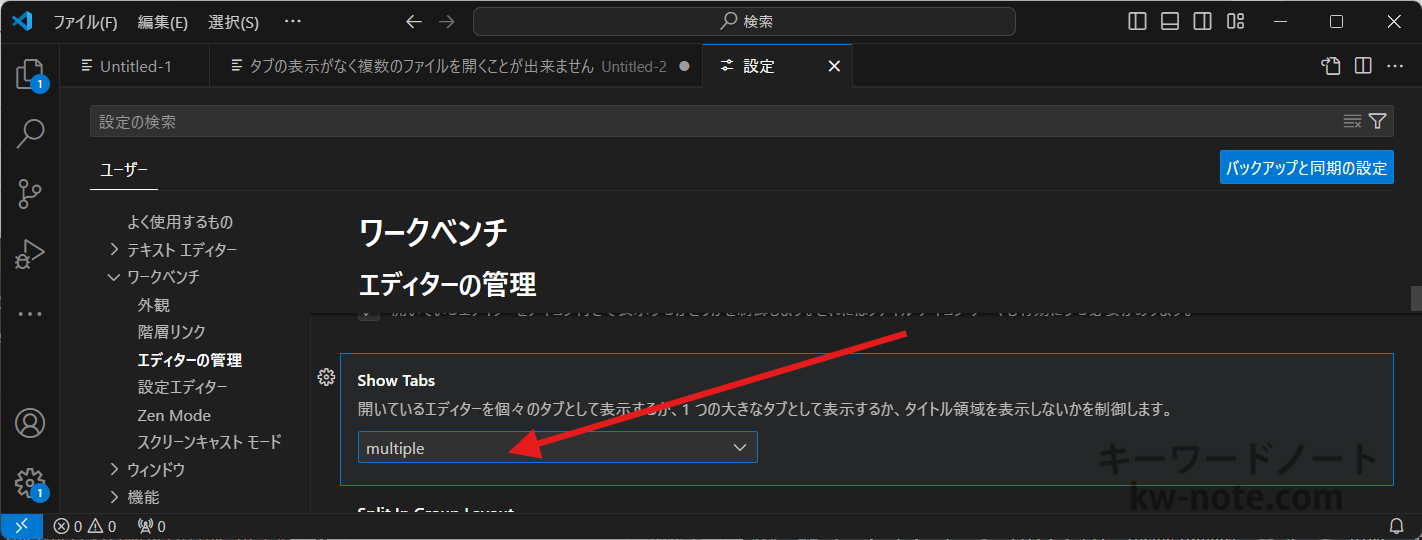
Task: Click the Accounts icon
Action: click(30, 423)
